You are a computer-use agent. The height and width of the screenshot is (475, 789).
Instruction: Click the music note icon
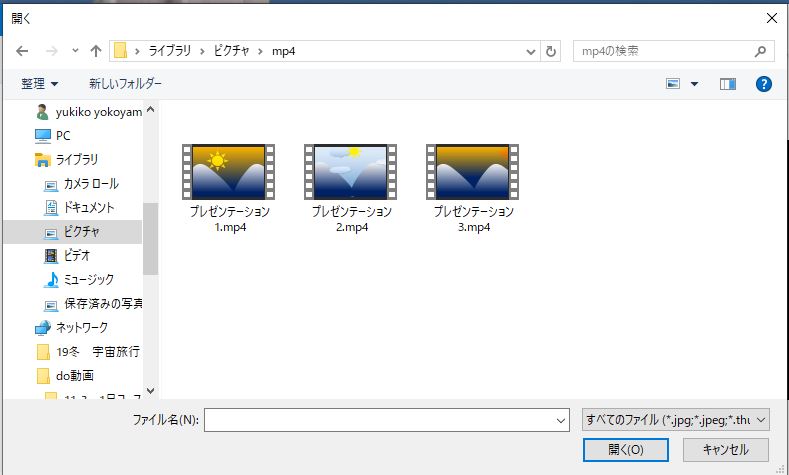pos(51,280)
